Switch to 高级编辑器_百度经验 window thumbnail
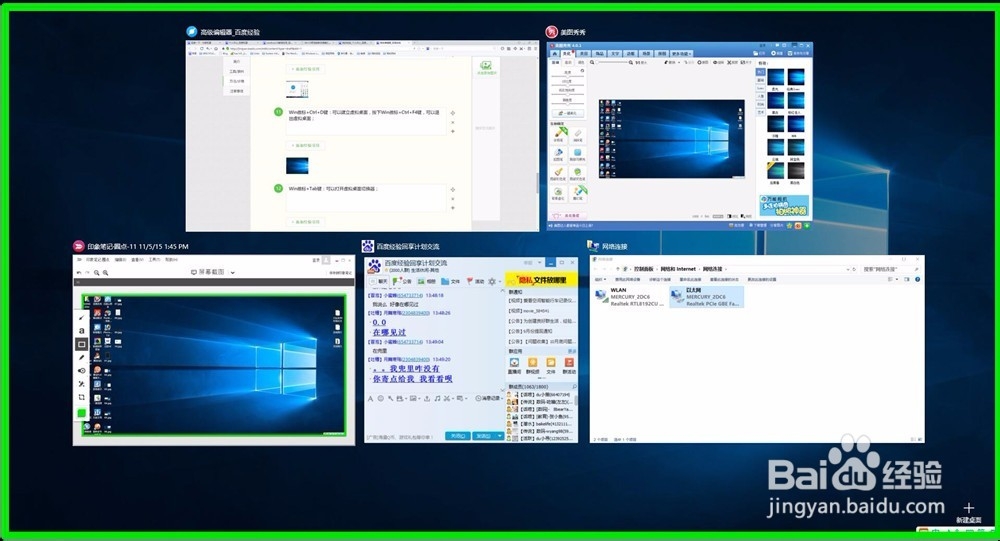 [362, 135]
